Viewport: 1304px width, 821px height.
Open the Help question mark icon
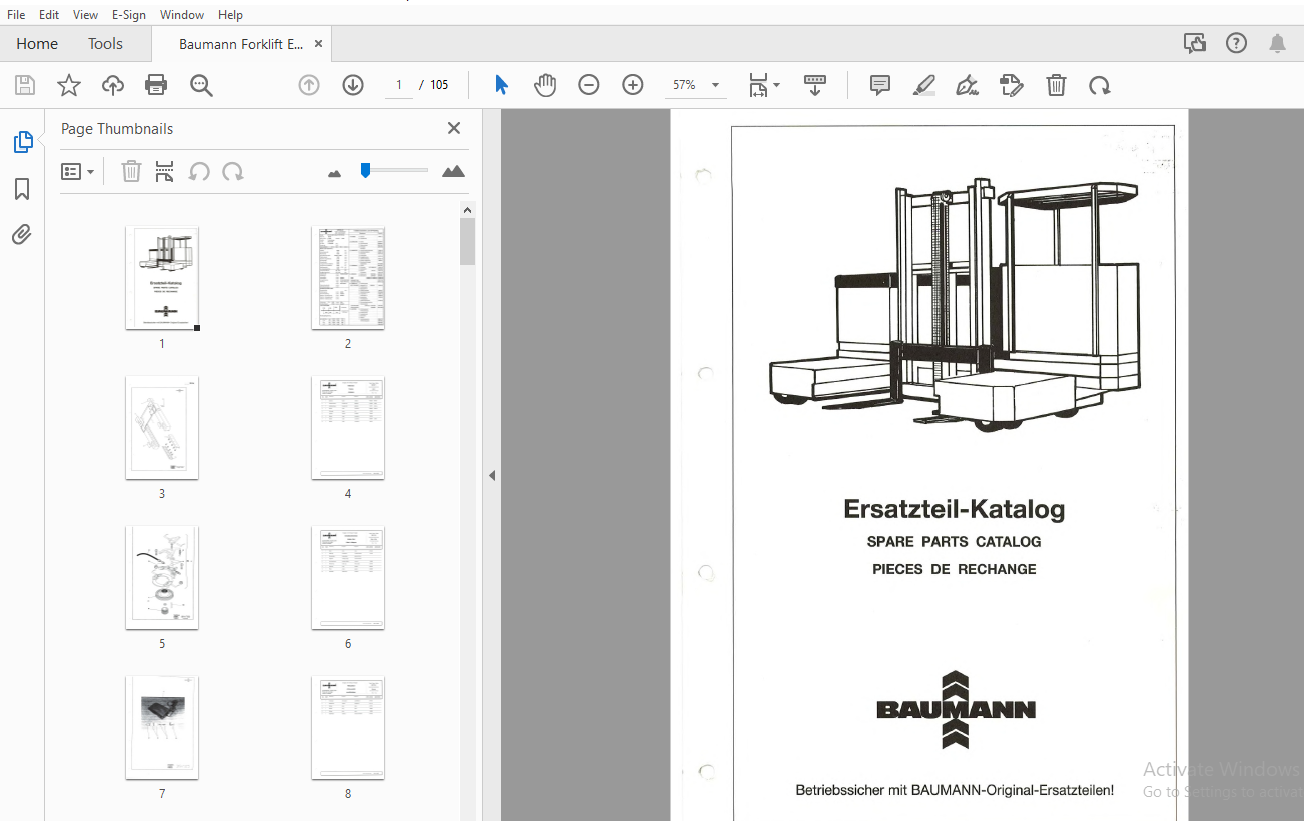1237,43
